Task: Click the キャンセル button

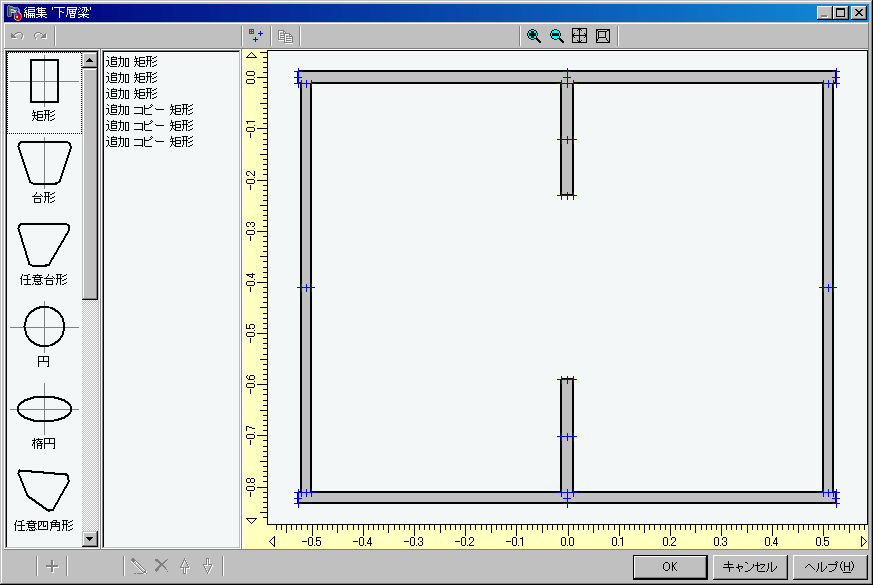Action: click(x=749, y=567)
